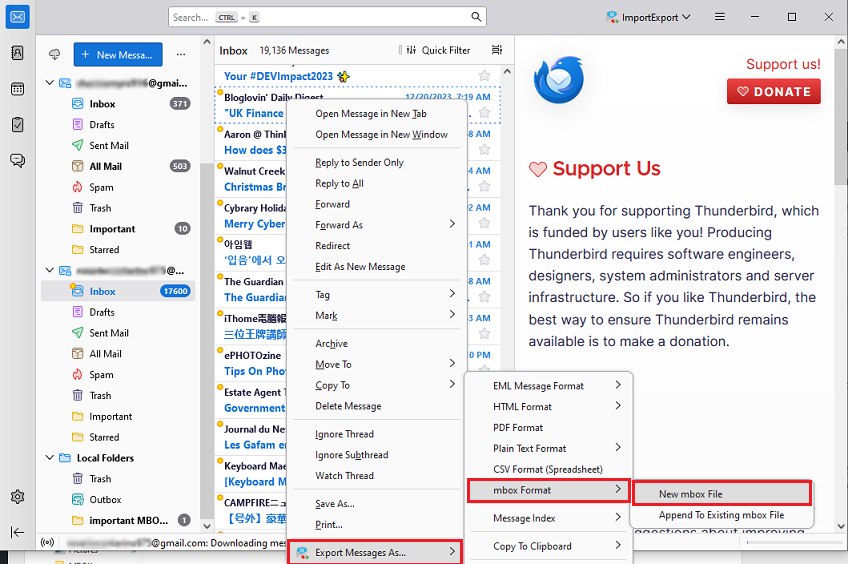The image size is (848, 564).
Task: Select CSV Format (Spreadsheet) option
Action: pyautogui.click(x=548, y=469)
